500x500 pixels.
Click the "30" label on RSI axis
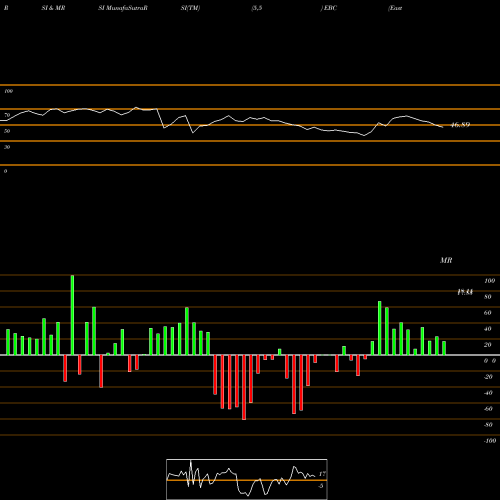tap(7, 147)
